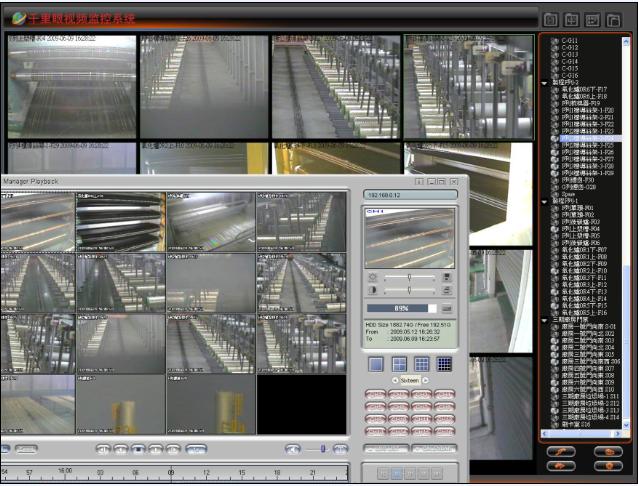This screenshot has height=486, width=638.
Task: Click the camera tree scroll-up arrow
Action: click(x=626, y=41)
